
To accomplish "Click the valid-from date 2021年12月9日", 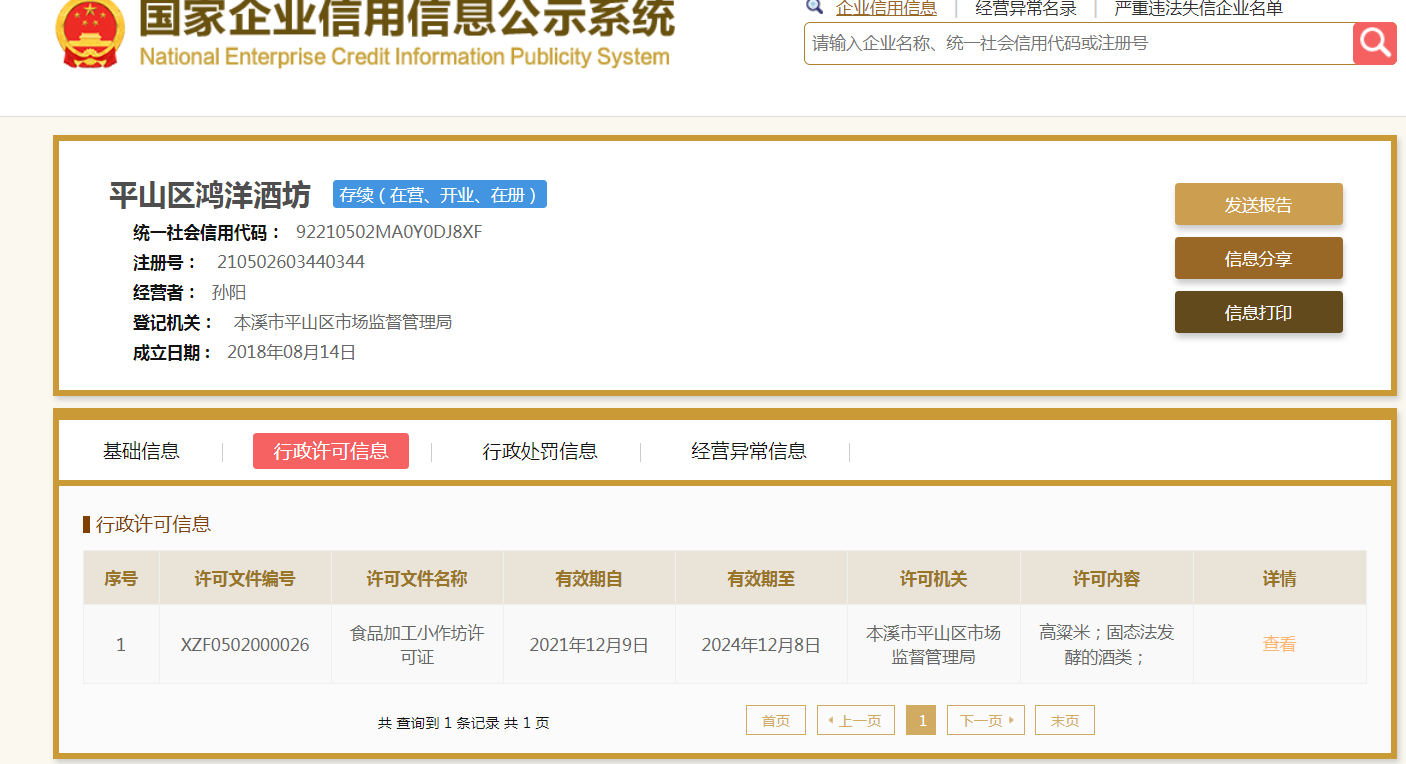I will coord(589,645).
